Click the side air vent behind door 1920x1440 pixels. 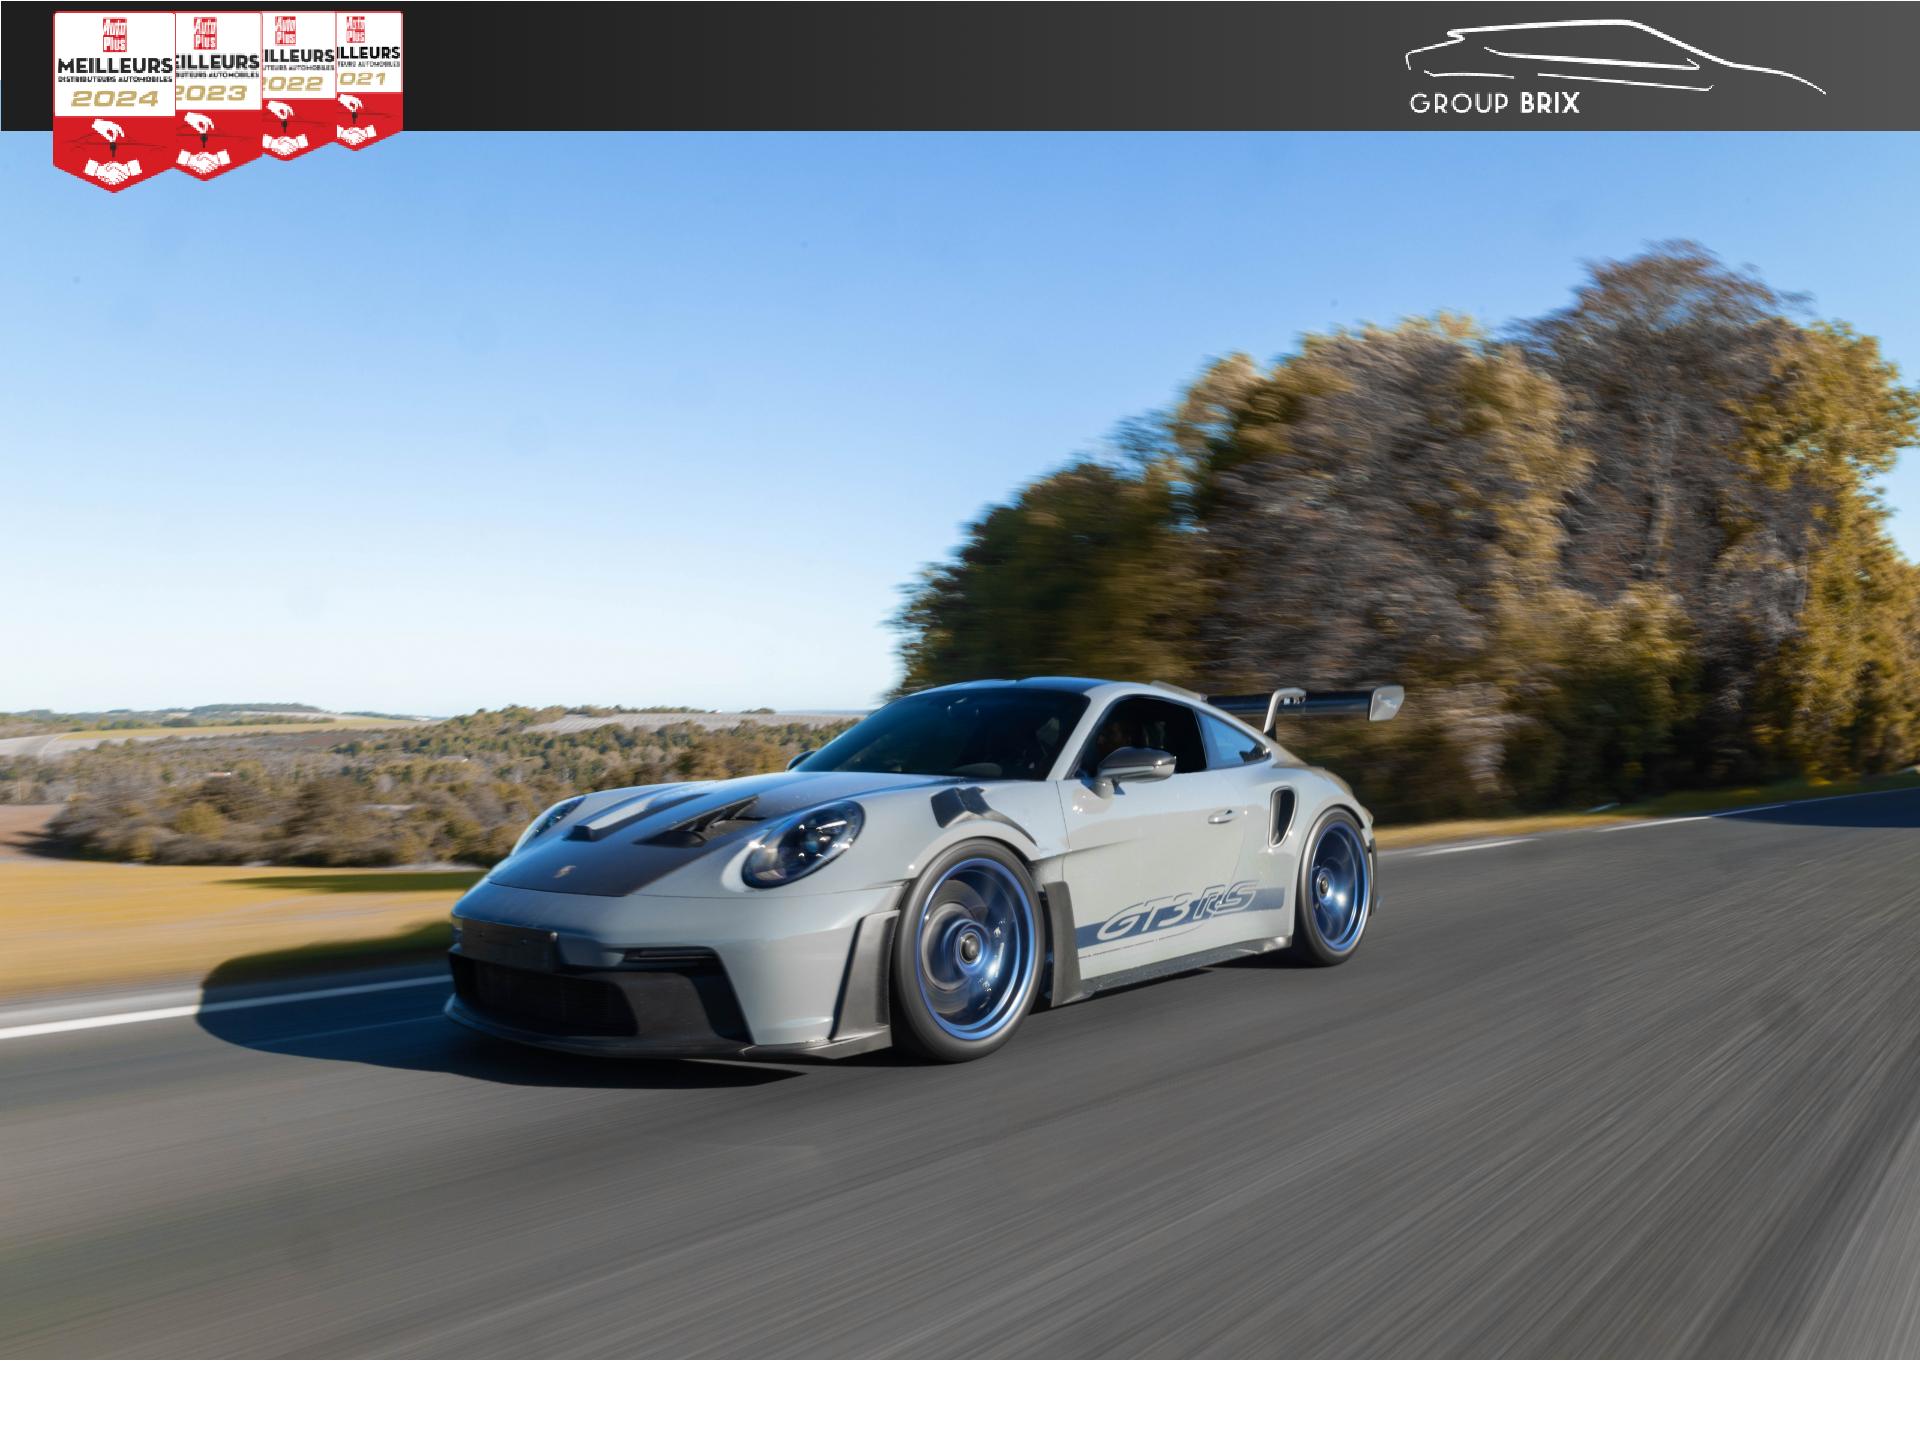click(x=1282, y=815)
